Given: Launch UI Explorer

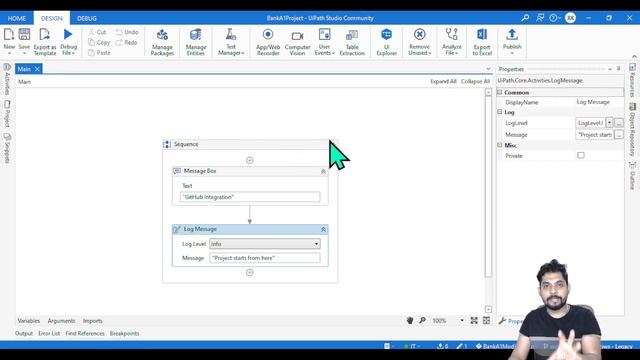Looking at the screenshot, I should coord(387,42).
